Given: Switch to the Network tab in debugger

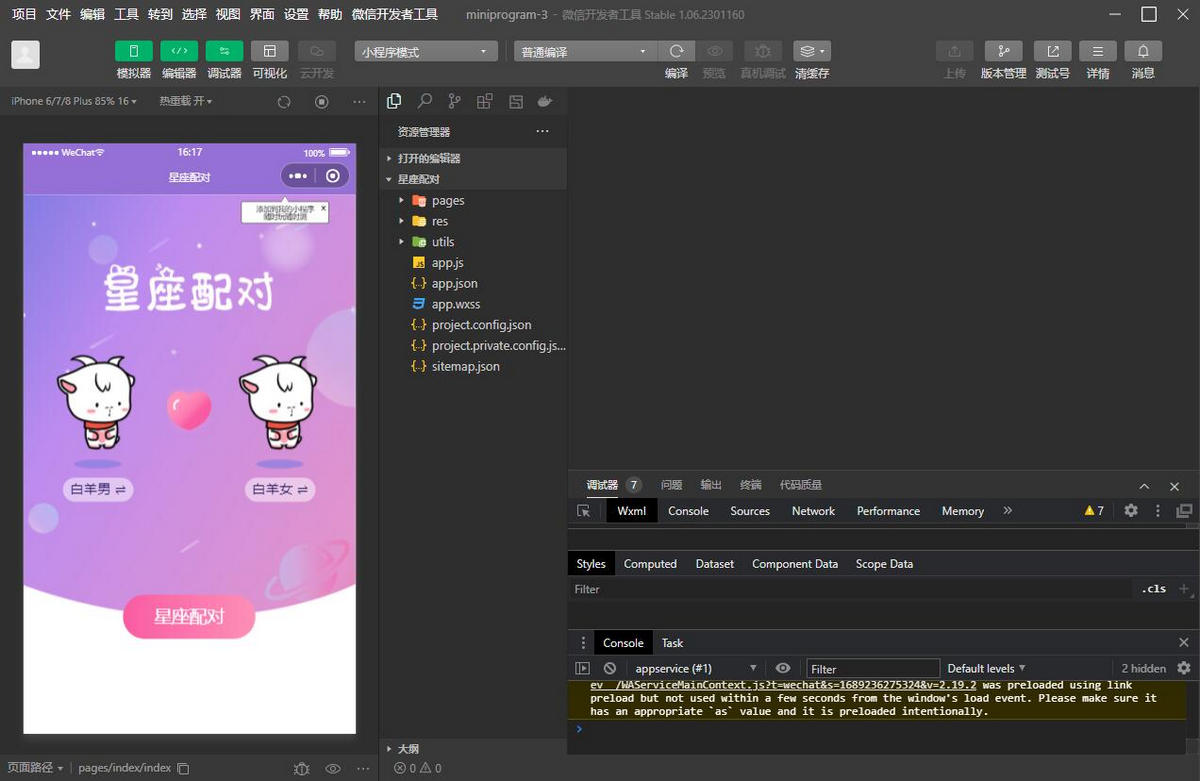Looking at the screenshot, I should [x=812, y=511].
